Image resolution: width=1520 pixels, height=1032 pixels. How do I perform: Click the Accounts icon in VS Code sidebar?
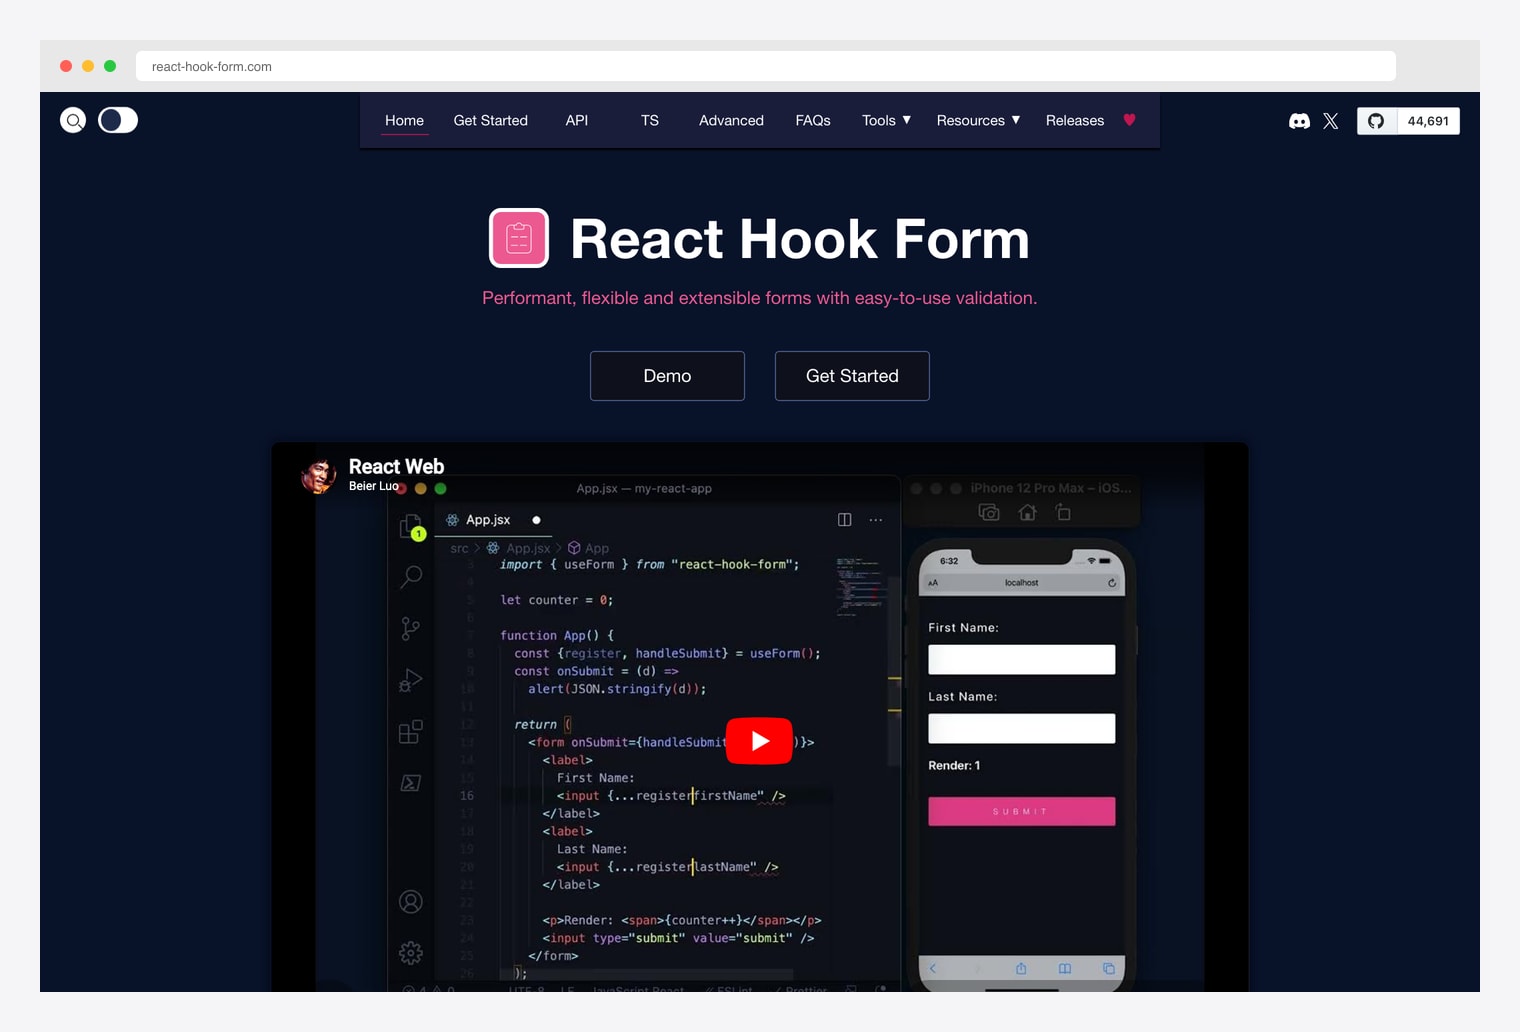tap(411, 902)
